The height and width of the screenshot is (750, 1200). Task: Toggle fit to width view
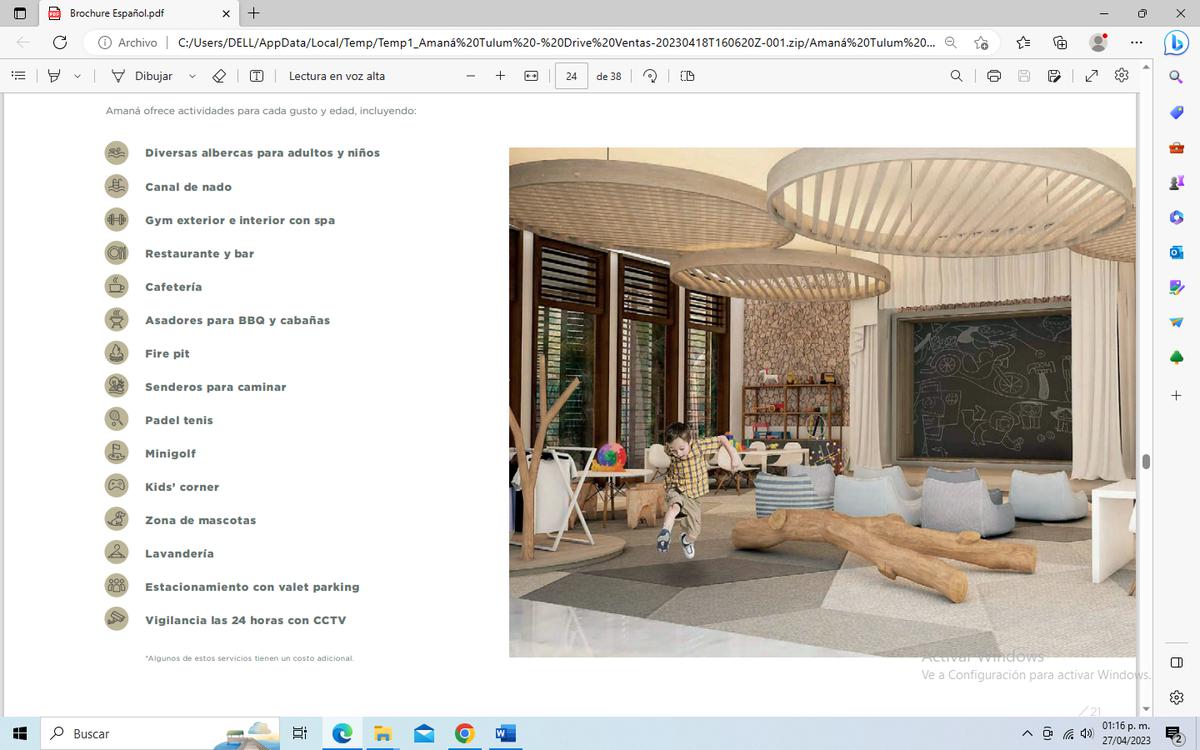pyautogui.click(x=531, y=76)
